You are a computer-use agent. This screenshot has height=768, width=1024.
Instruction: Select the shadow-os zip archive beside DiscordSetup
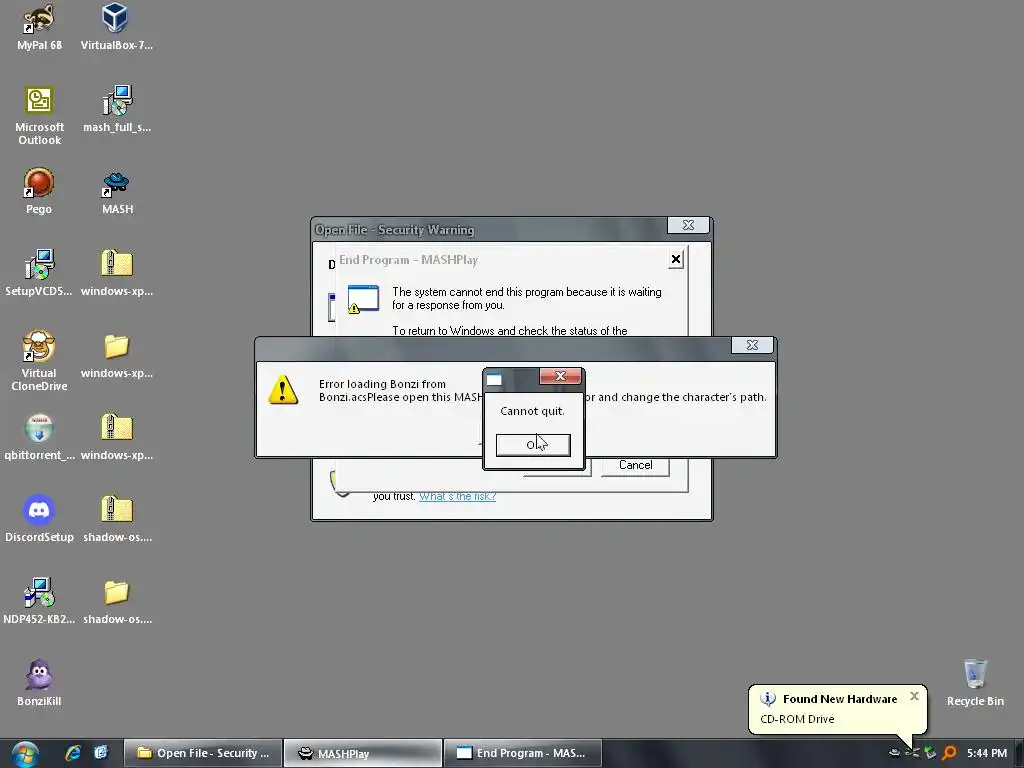(117, 519)
